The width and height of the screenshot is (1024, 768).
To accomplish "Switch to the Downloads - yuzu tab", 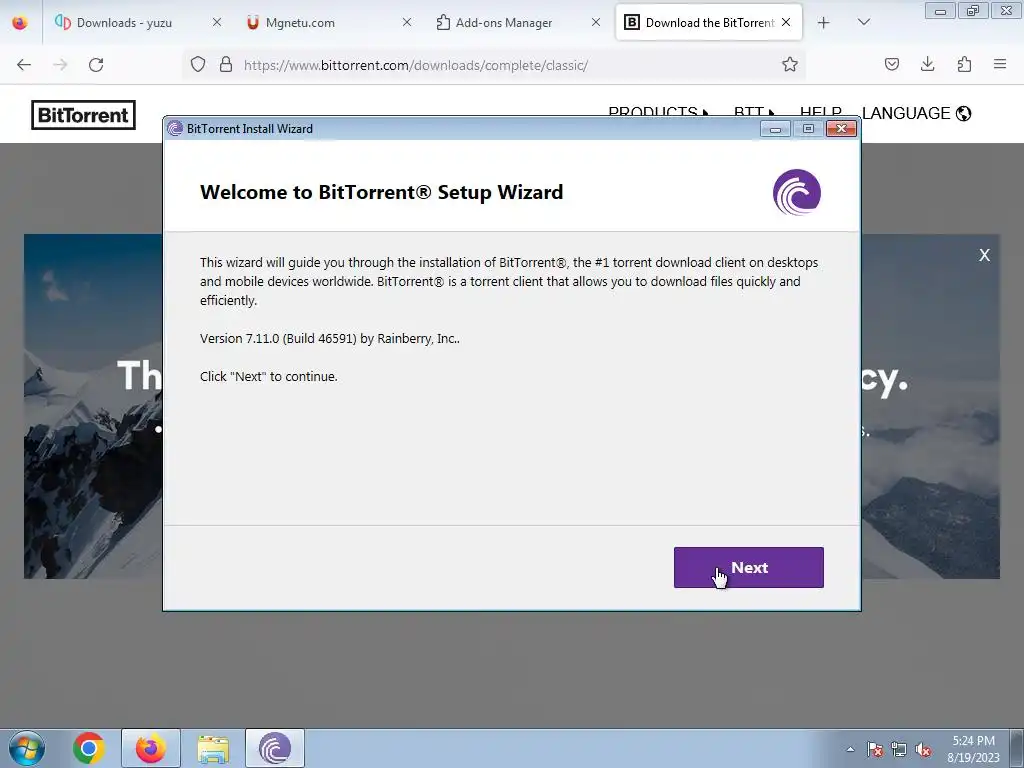I will (124, 23).
